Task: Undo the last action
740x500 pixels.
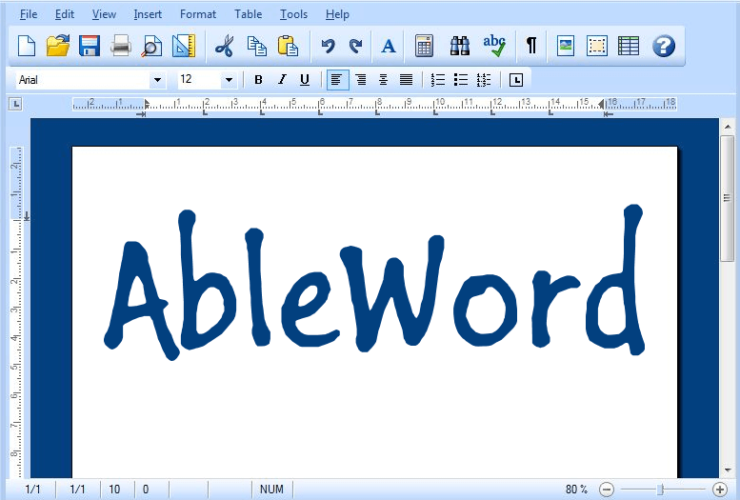Action: [328, 46]
